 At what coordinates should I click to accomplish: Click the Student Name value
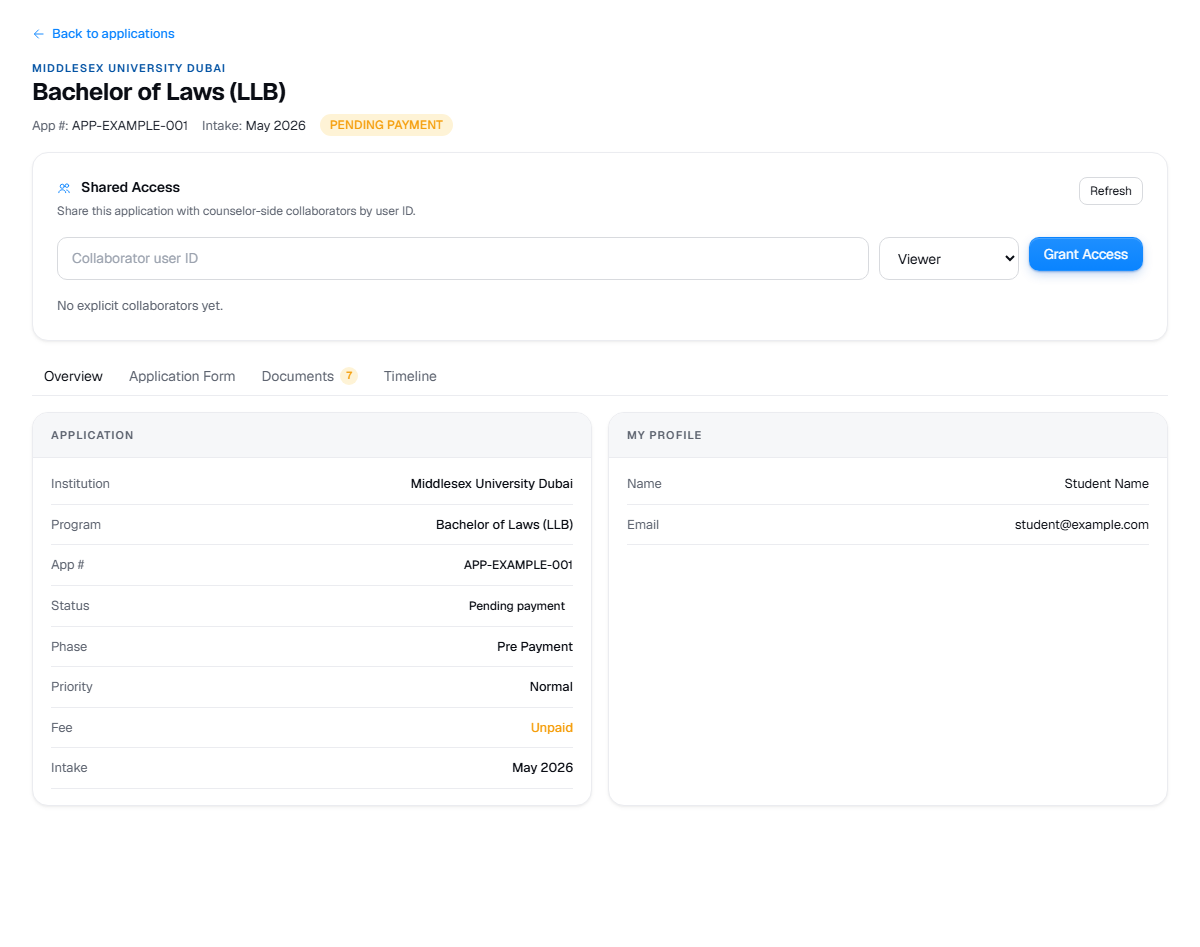pos(1106,484)
